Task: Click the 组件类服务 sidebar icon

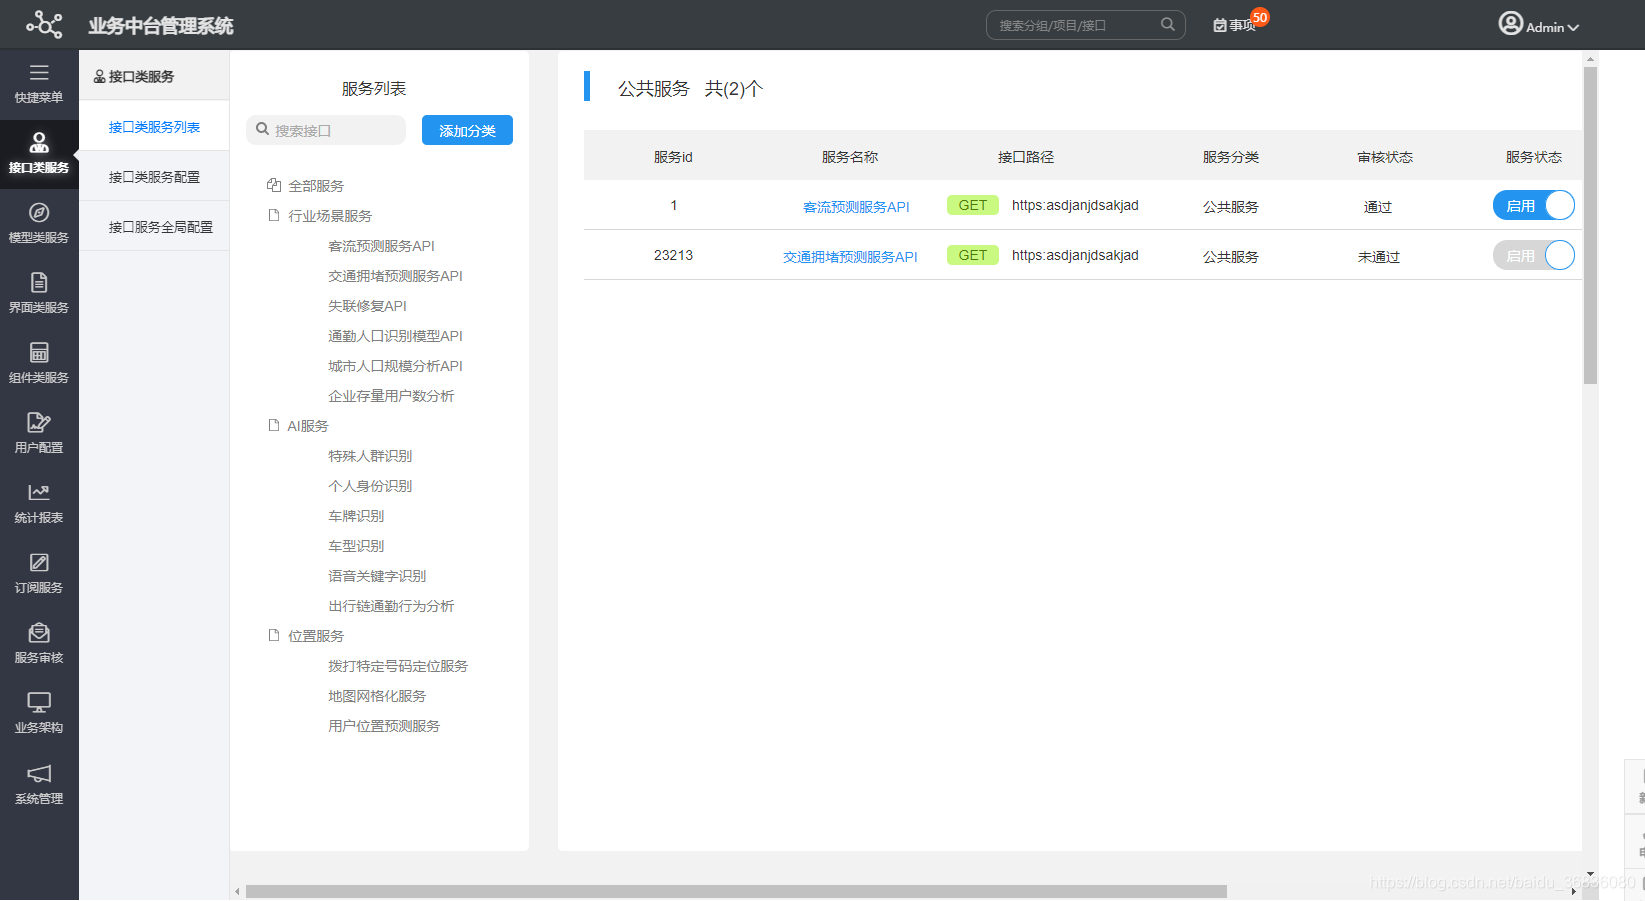Action: click(x=39, y=362)
